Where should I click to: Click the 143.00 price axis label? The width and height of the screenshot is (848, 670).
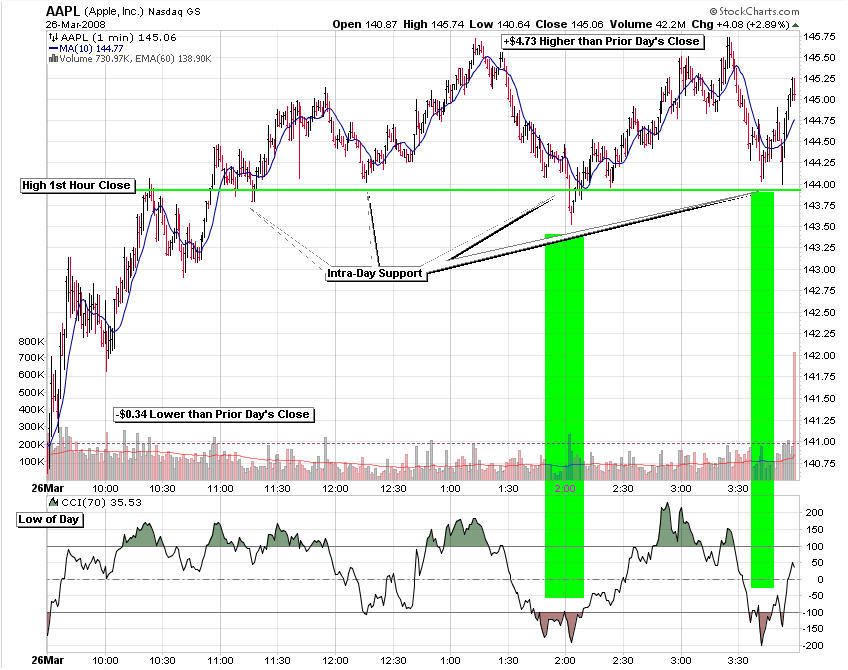click(819, 269)
